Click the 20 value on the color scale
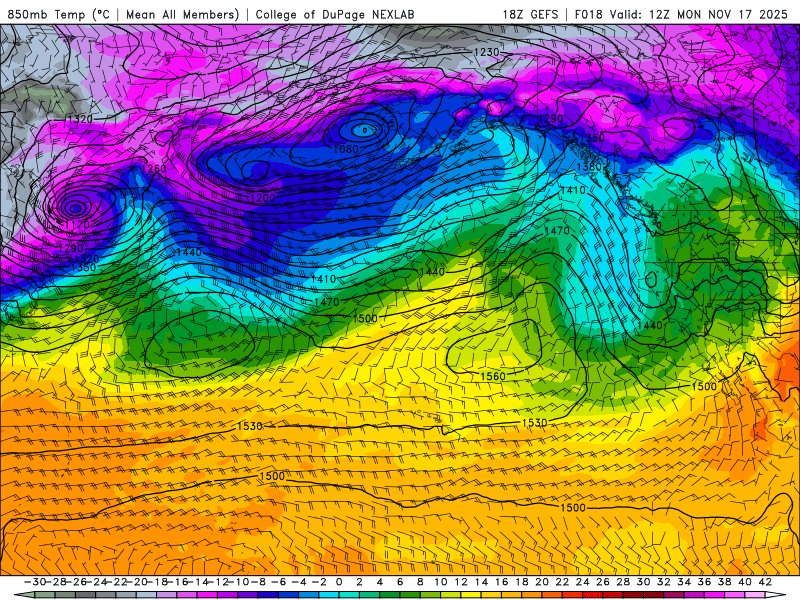Viewport: 800px width, 600px height. 542,582
